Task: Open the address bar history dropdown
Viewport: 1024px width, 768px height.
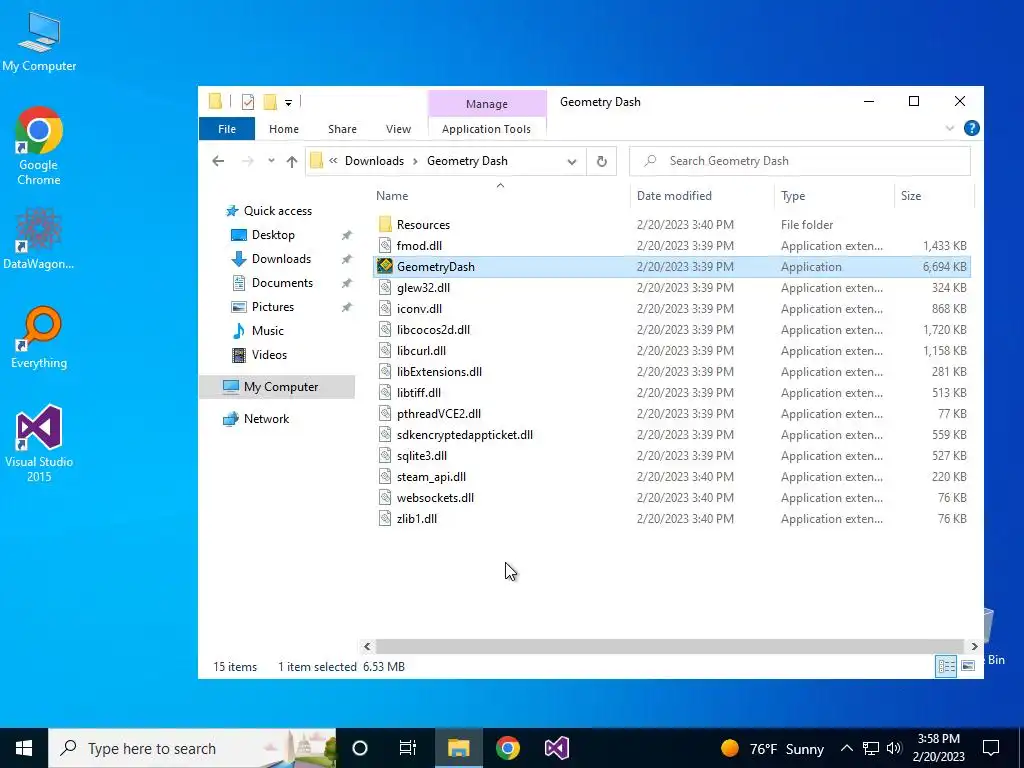Action: click(571, 161)
